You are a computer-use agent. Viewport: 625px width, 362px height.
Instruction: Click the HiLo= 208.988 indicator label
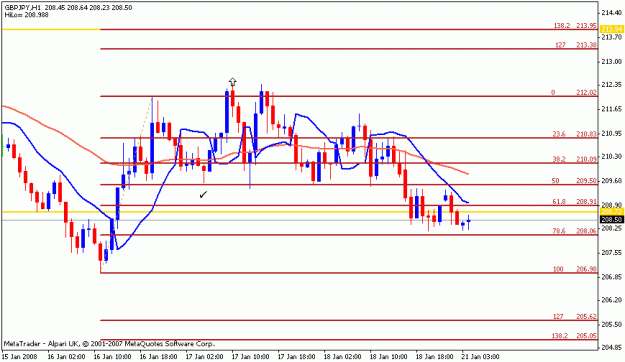coord(27,15)
